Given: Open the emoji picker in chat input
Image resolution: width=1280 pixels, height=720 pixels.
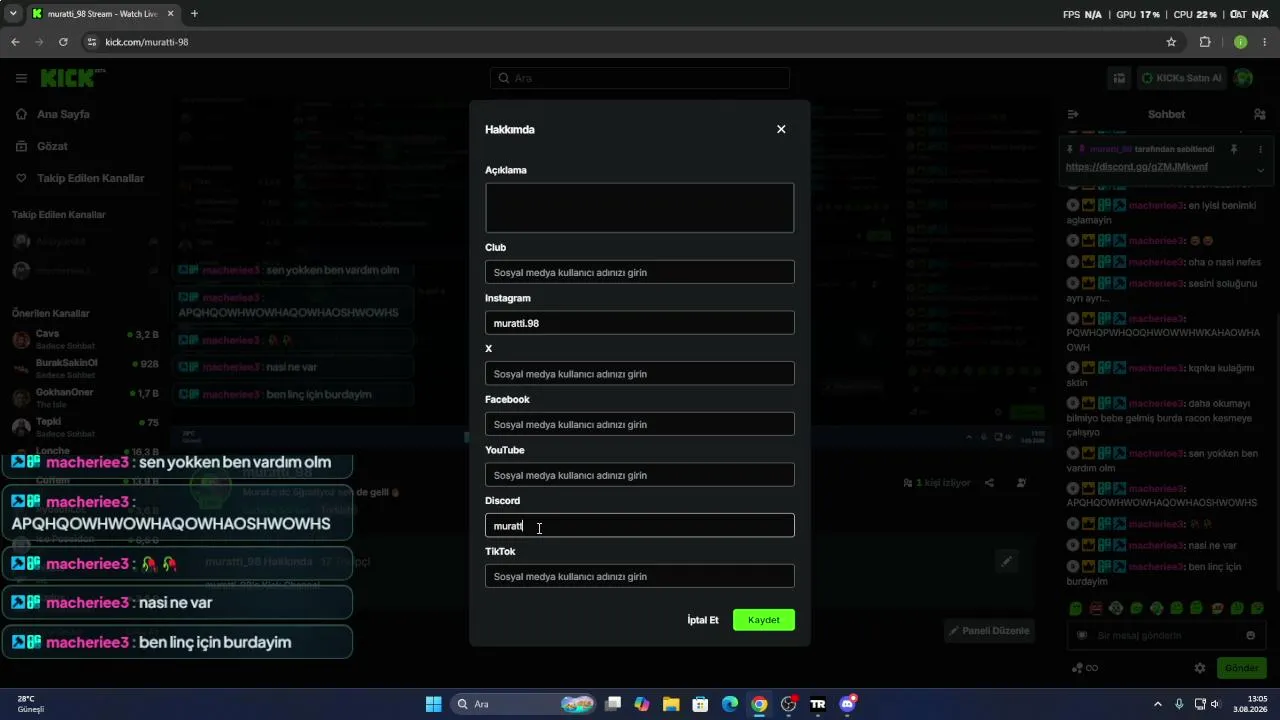Looking at the screenshot, I should (1250, 635).
